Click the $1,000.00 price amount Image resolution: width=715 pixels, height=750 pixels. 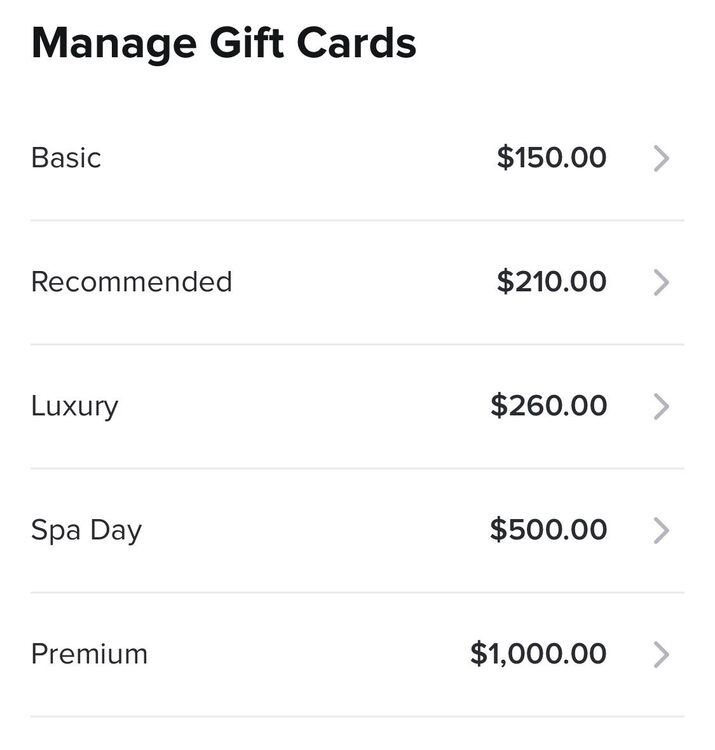pos(538,654)
